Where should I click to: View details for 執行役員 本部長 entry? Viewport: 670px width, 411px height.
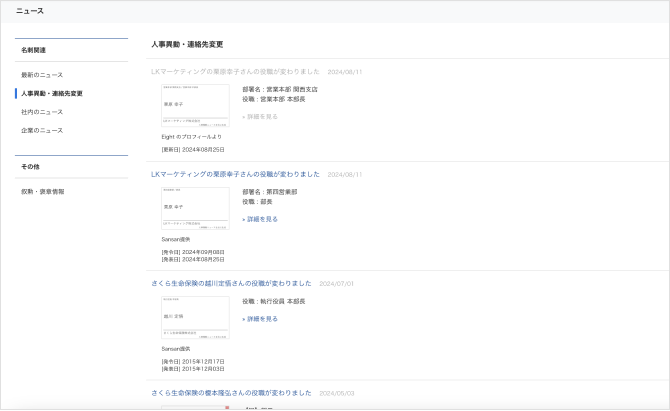coord(260,319)
